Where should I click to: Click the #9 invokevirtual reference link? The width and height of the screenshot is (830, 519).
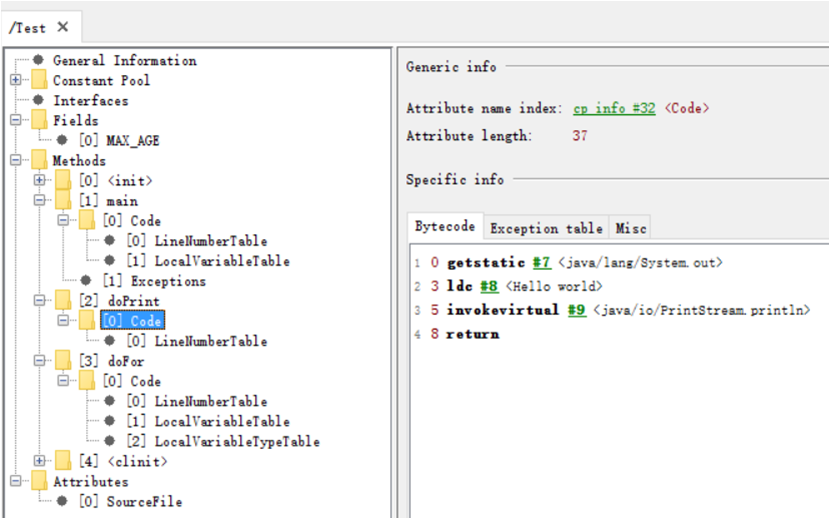[x=575, y=310]
